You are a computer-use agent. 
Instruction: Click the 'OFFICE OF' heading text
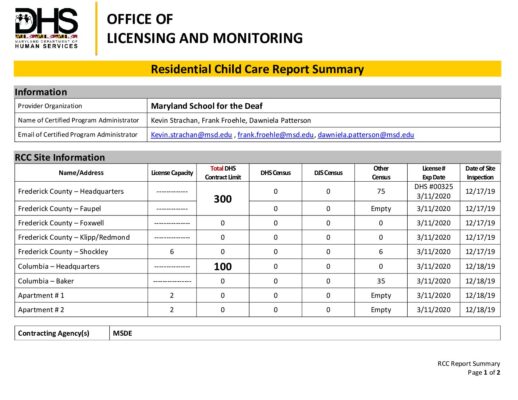point(140,19)
